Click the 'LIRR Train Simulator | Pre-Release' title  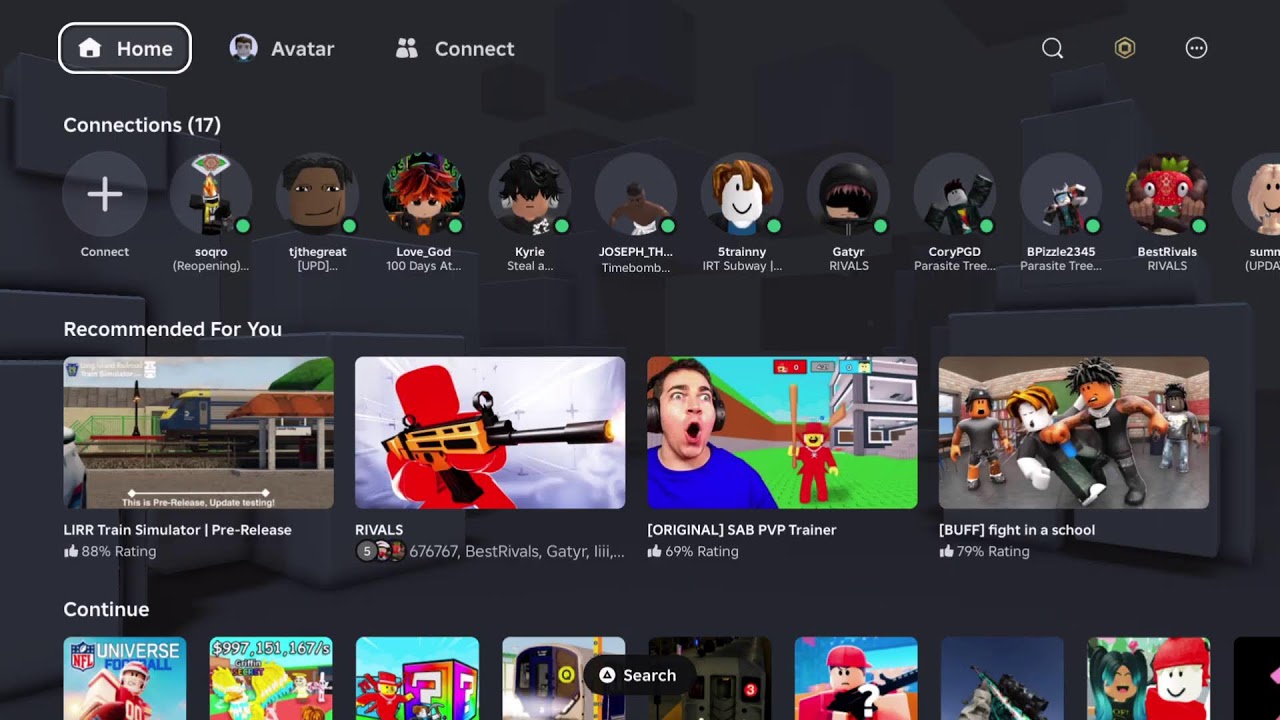coord(178,530)
